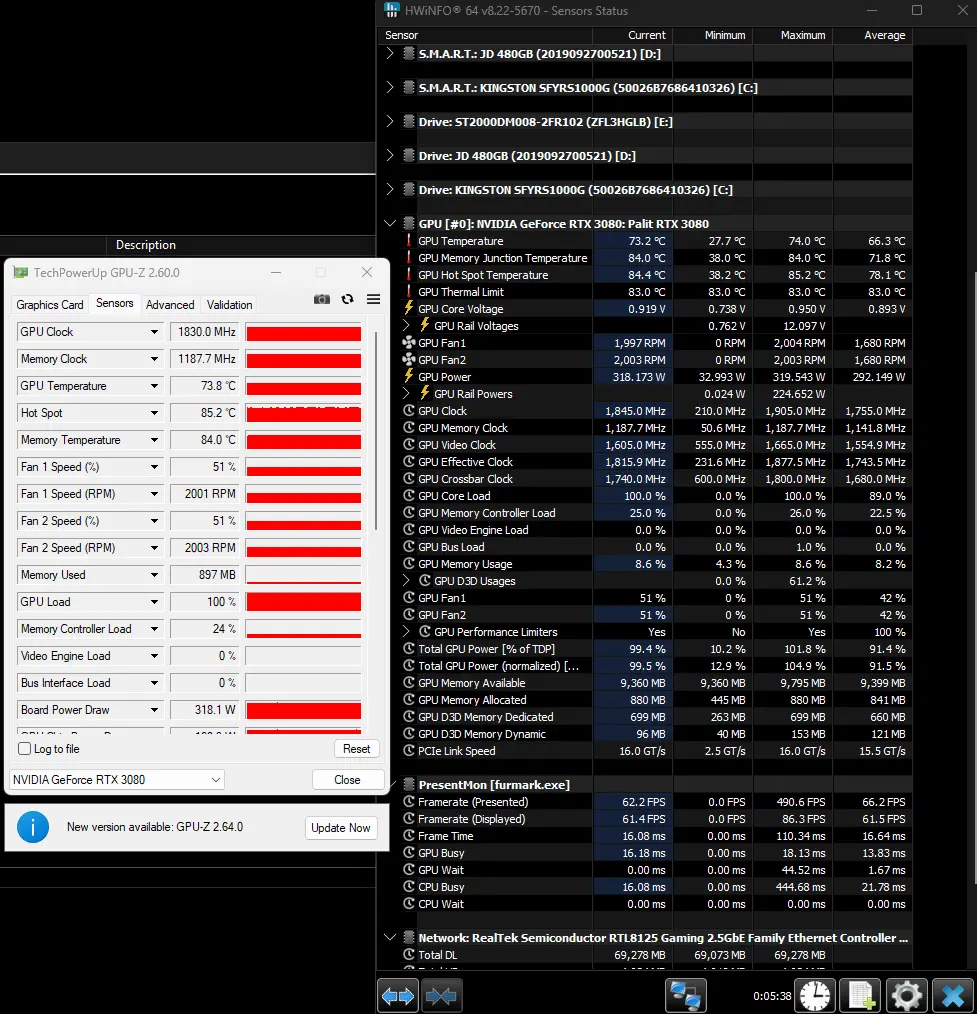This screenshot has width=977, height=1014.
Task: Click the GPU-Z sensors vertical scrollbar
Action: (x=376, y=433)
